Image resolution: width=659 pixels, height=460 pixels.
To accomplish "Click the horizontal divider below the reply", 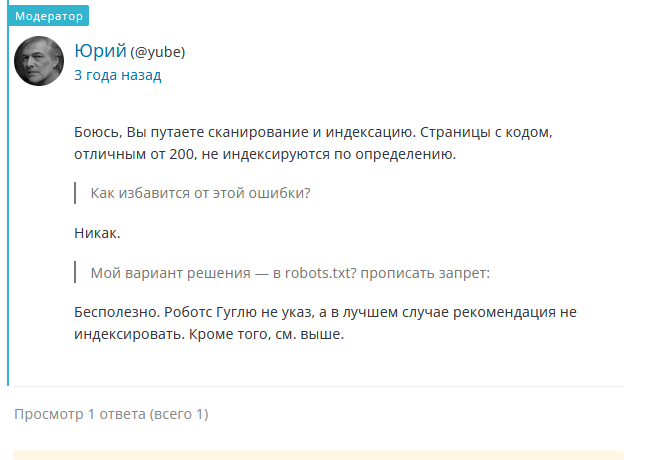I will [318, 386].
